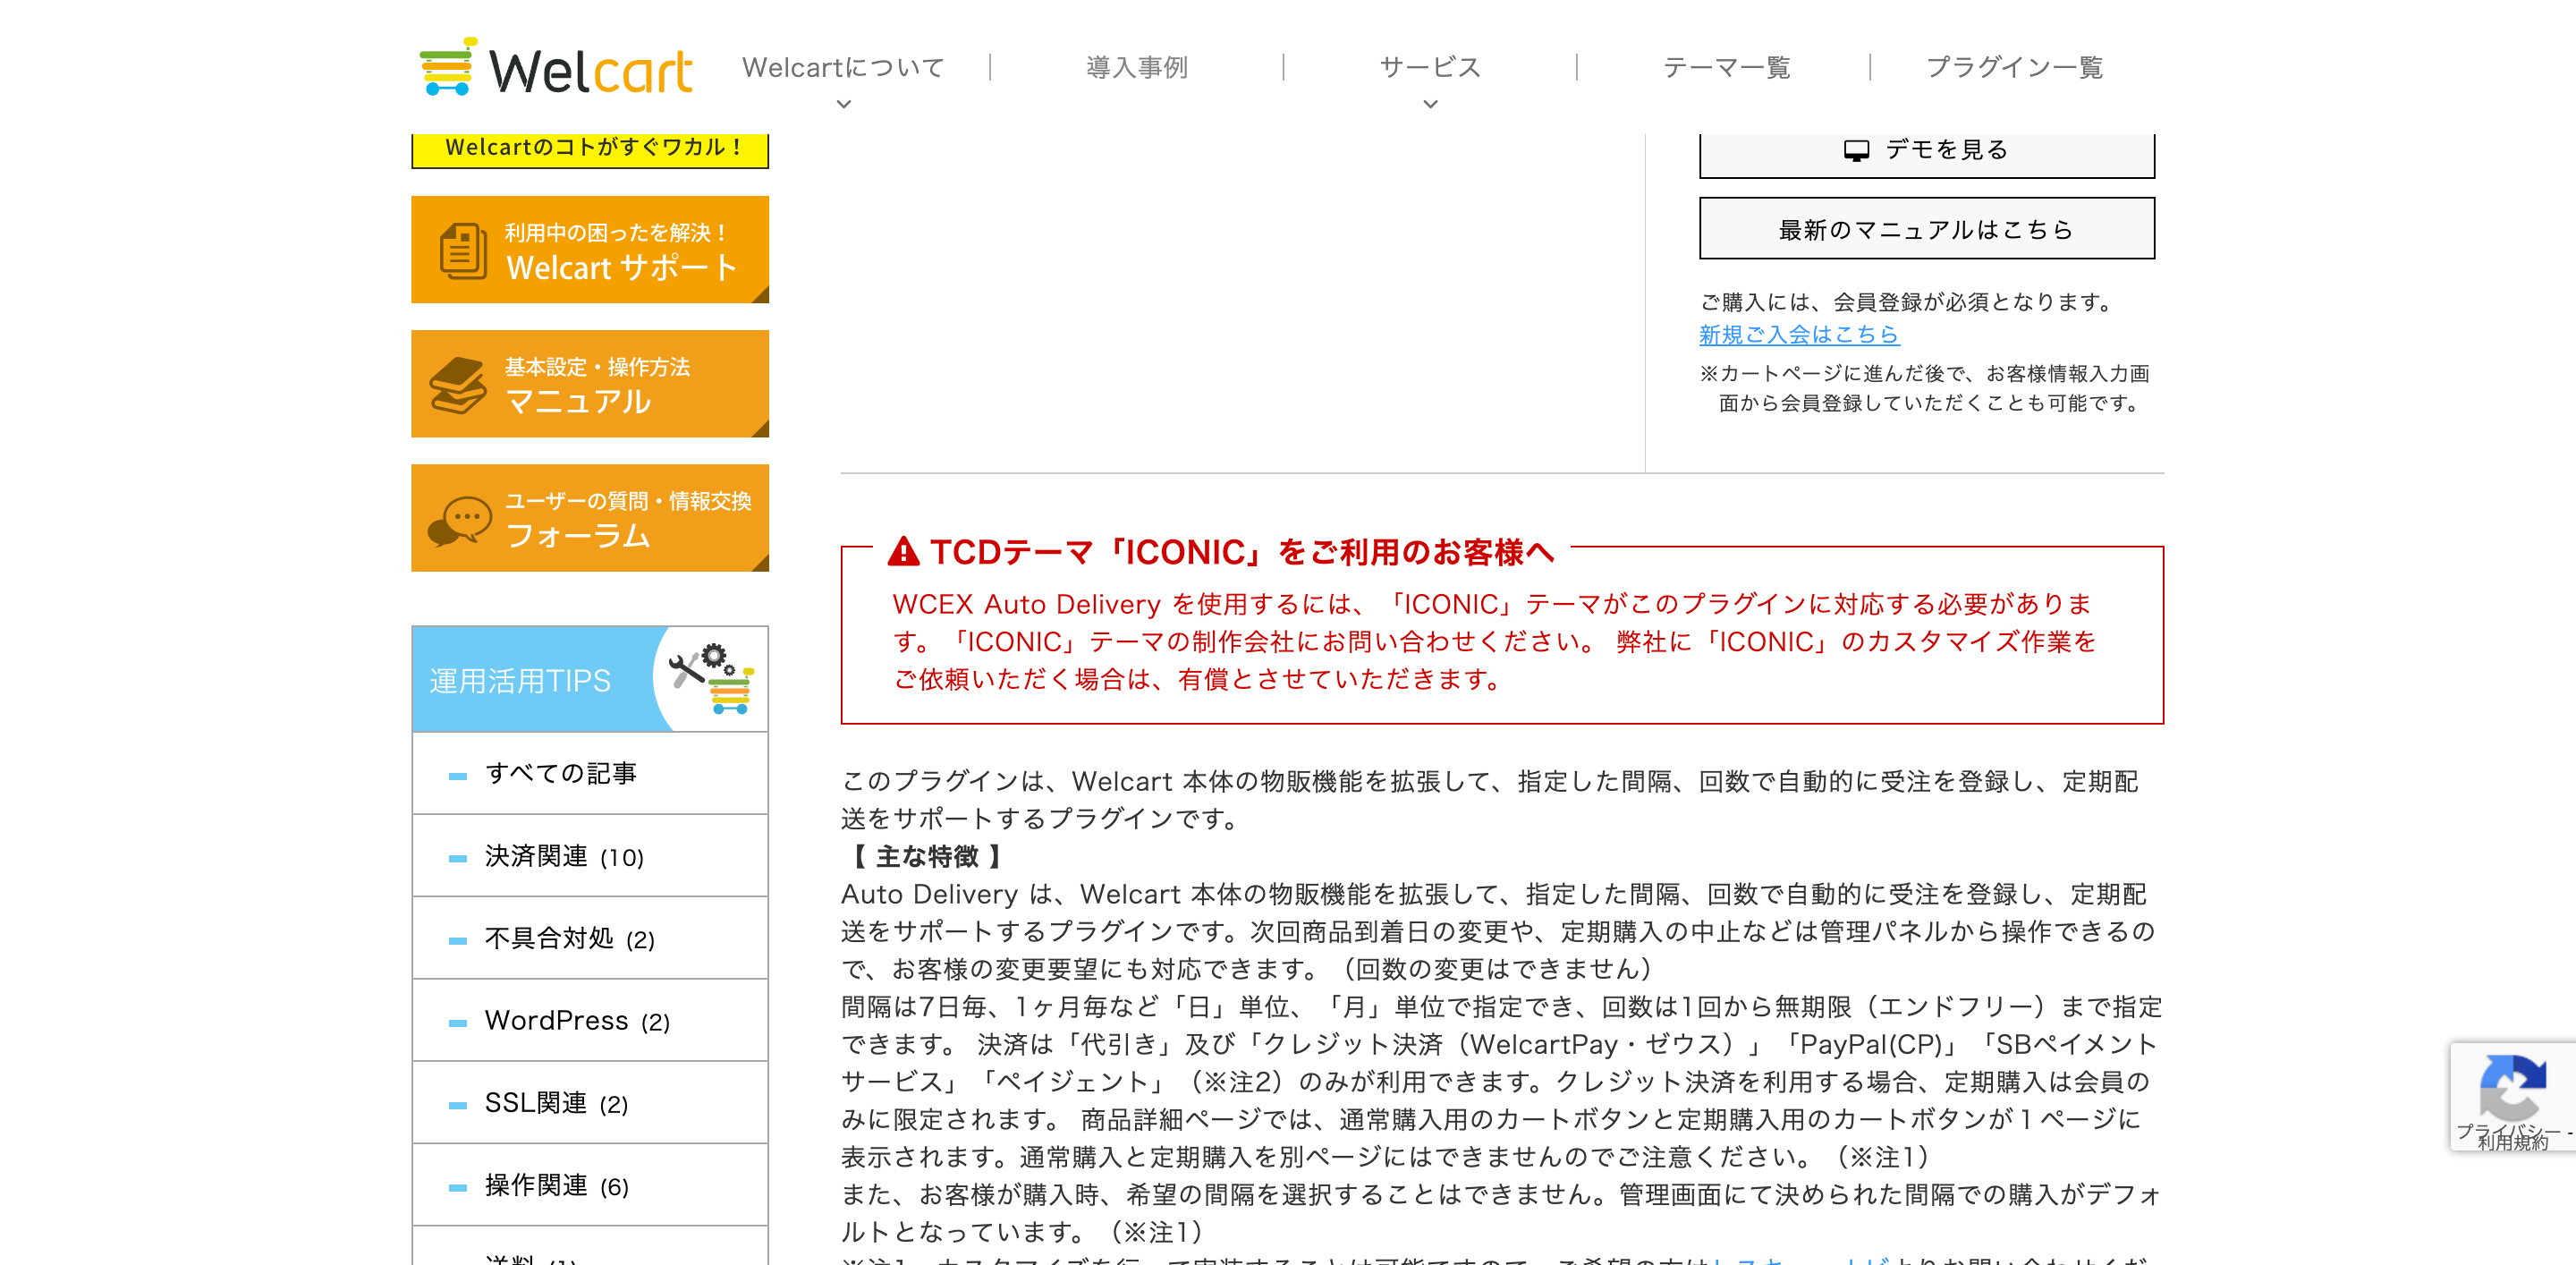Select すべての記事 category
The image size is (2576, 1265).
coord(590,774)
